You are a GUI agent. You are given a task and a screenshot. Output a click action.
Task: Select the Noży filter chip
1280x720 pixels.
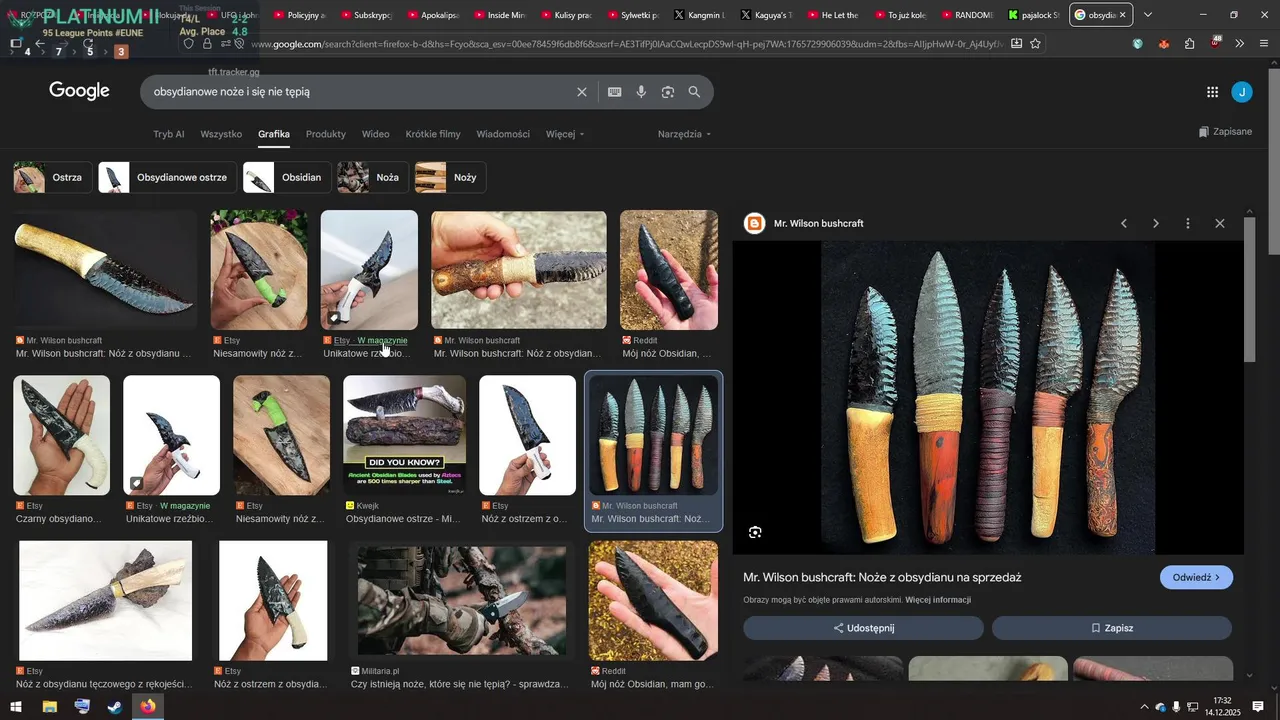coord(450,177)
